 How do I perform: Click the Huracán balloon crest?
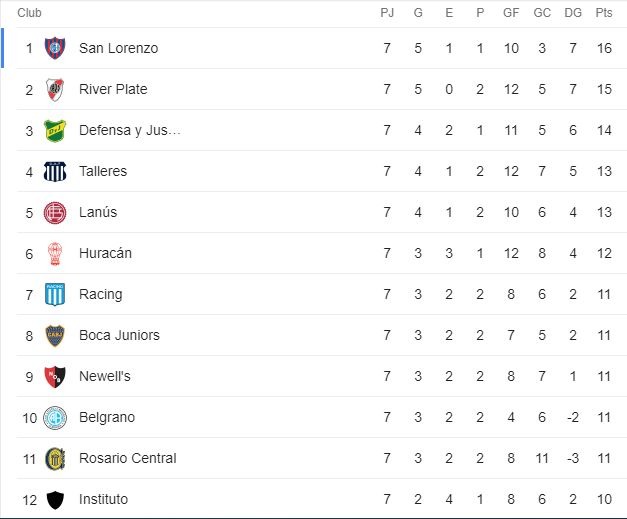coord(55,254)
